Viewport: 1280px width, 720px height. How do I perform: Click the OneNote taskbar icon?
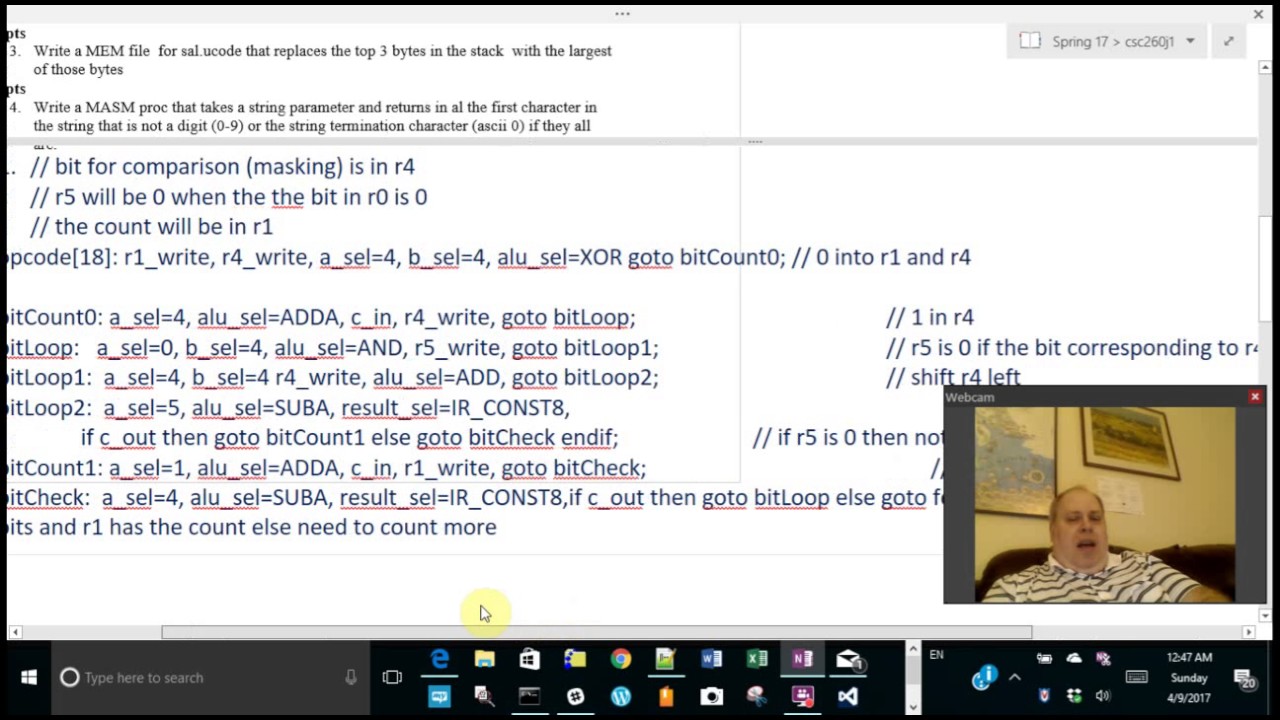(x=802, y=659)
